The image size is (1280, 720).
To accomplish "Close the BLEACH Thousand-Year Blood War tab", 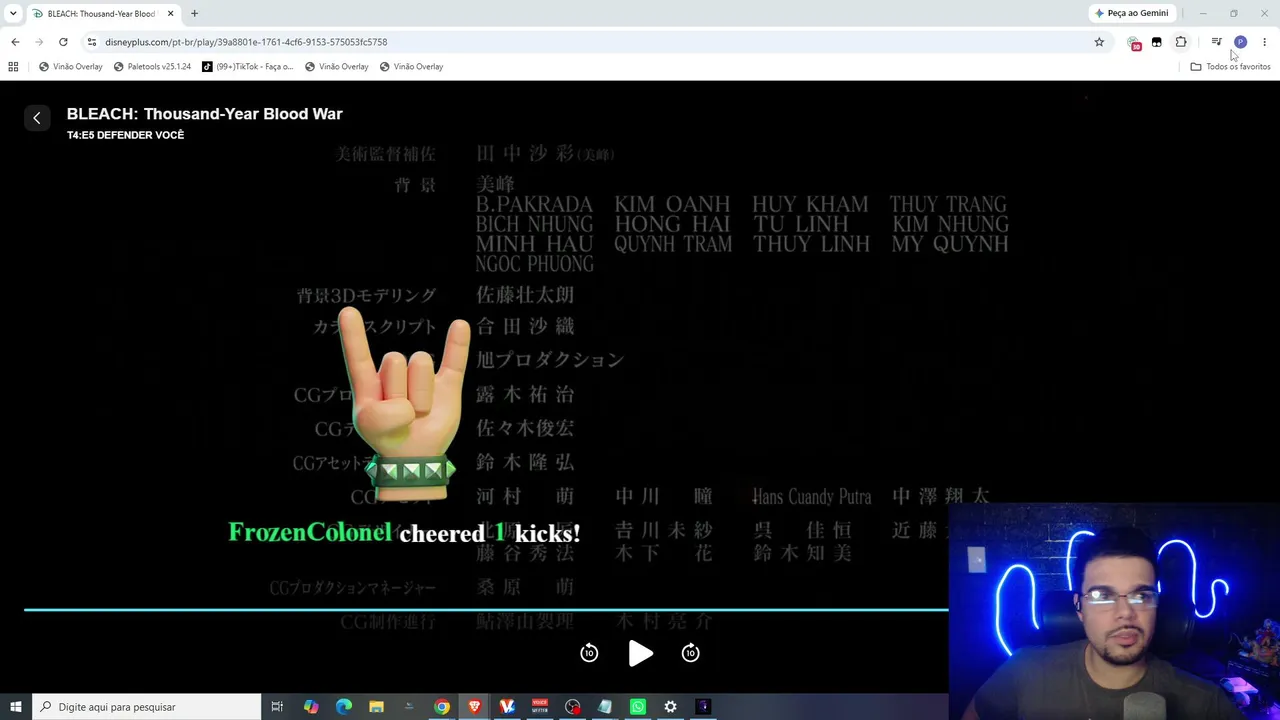I will [x=170, y=13].
